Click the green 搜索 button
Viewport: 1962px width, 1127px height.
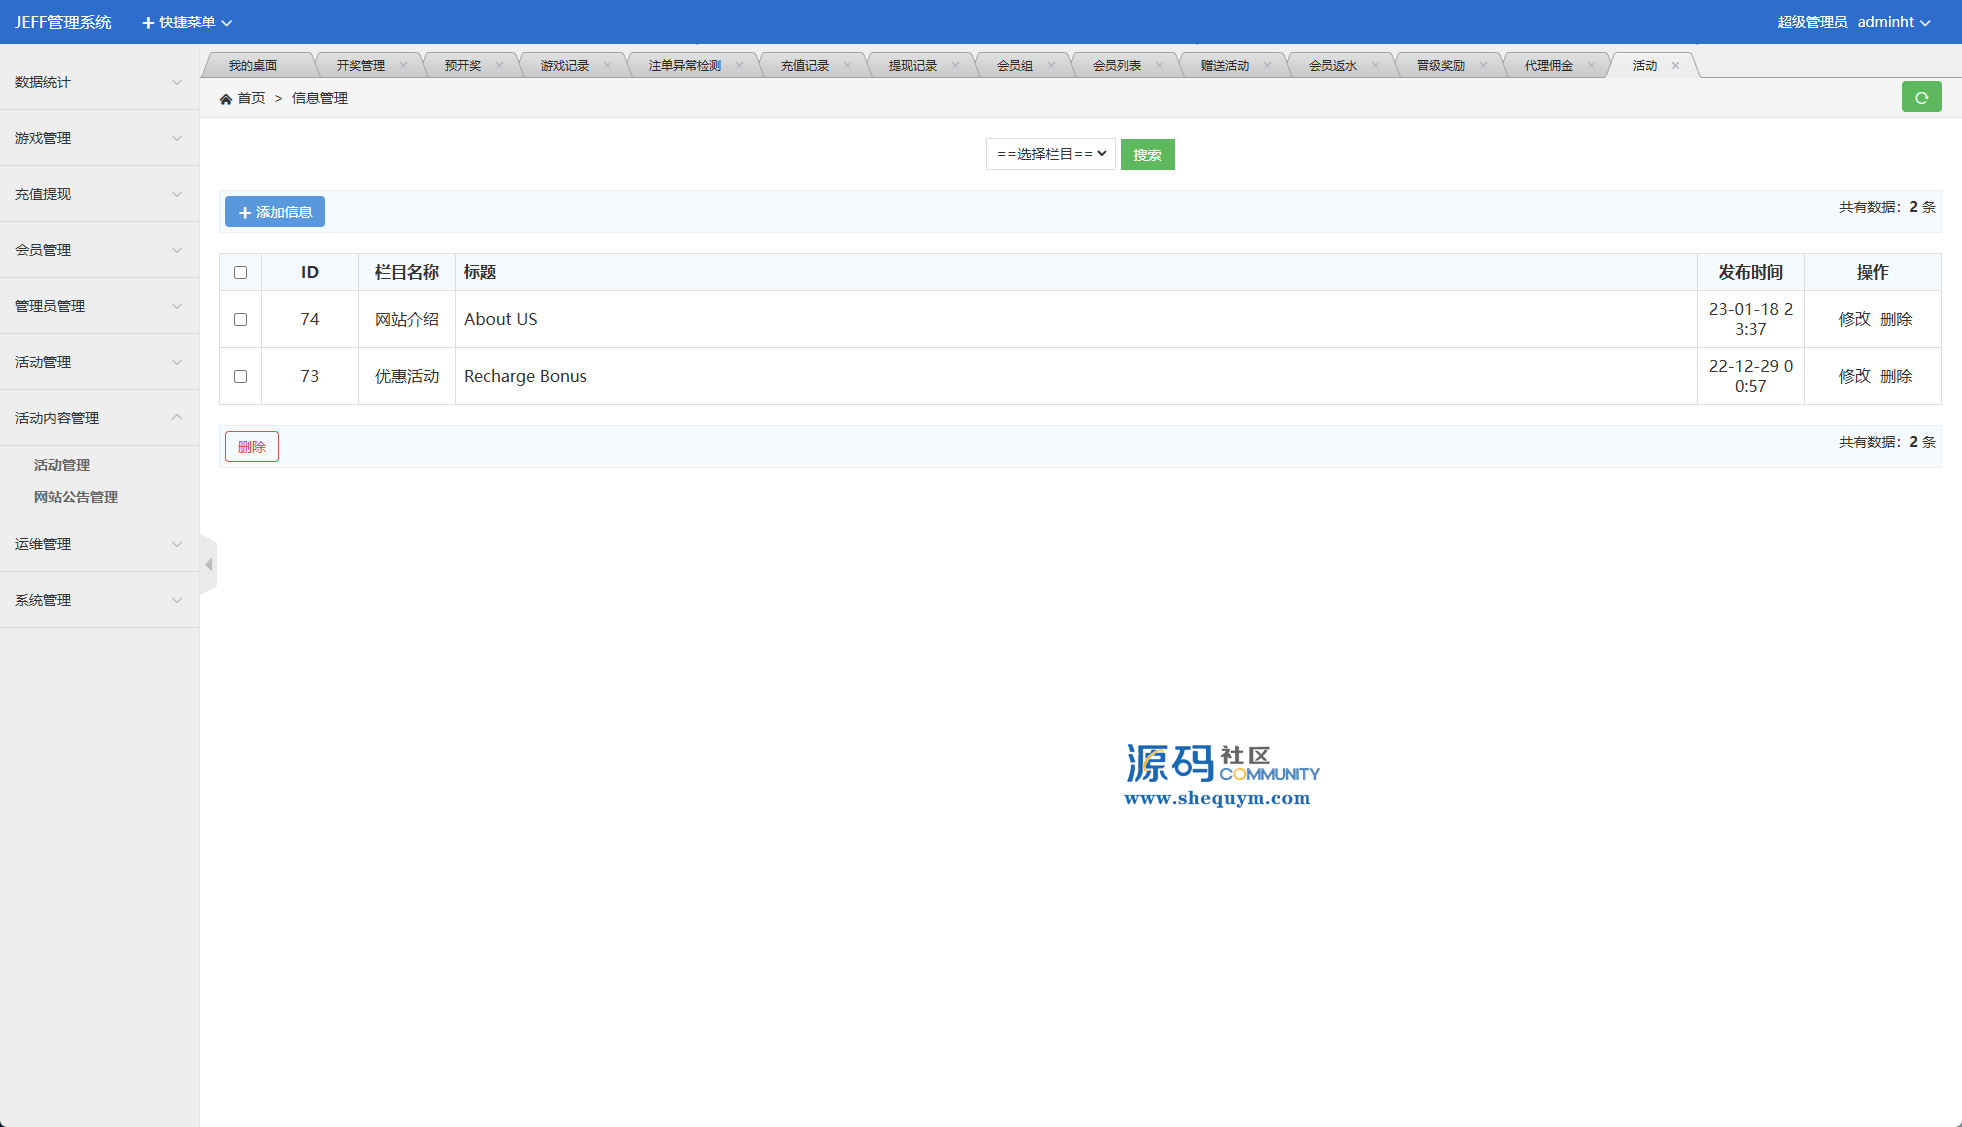point(1147,155)
